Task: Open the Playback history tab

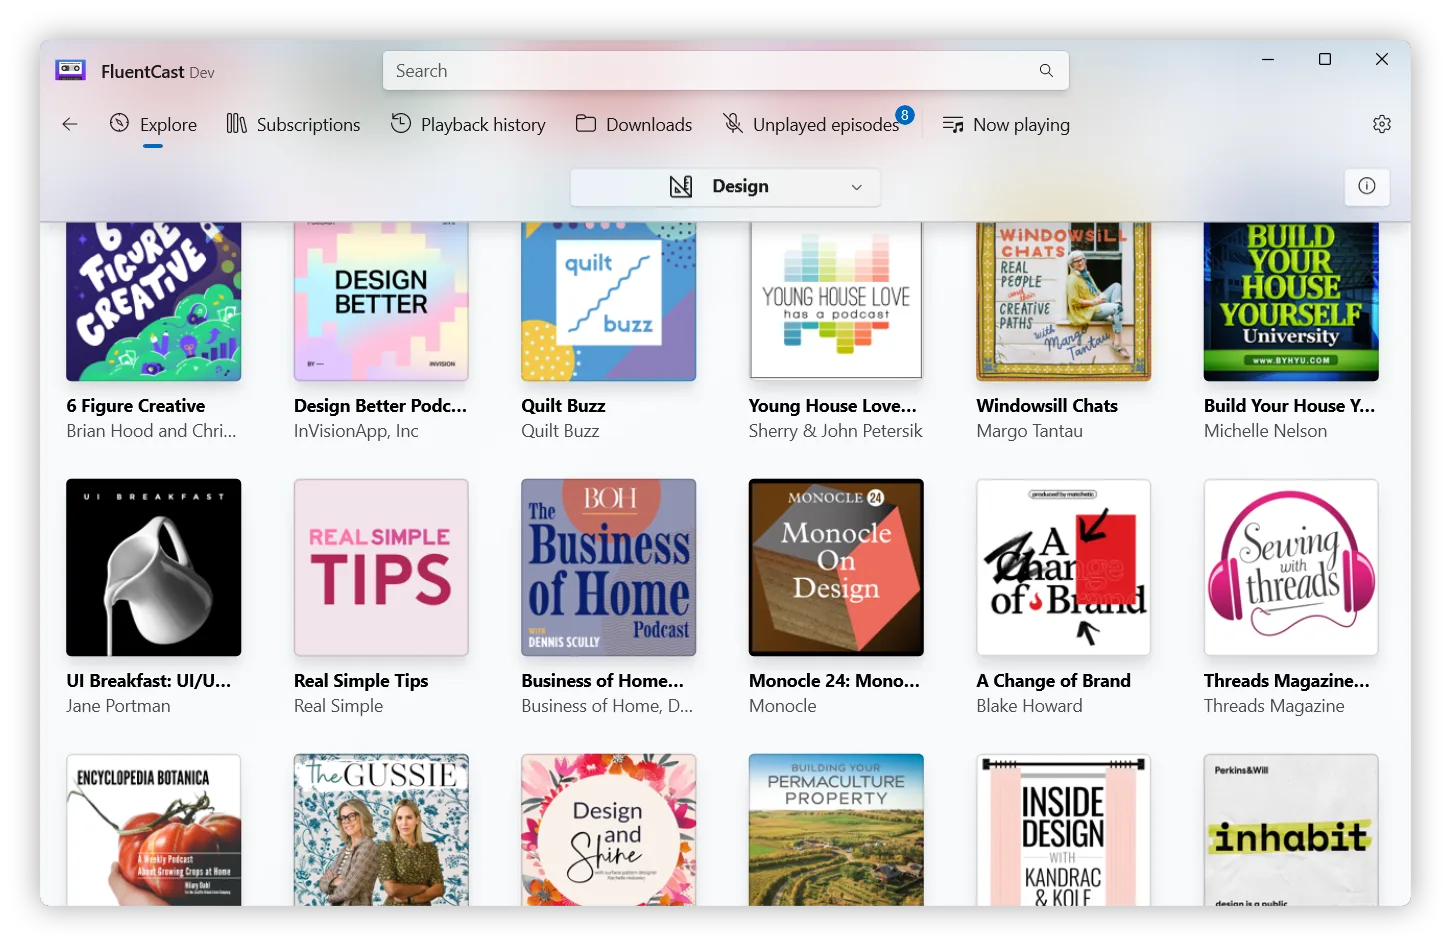Action: (468, 124)
